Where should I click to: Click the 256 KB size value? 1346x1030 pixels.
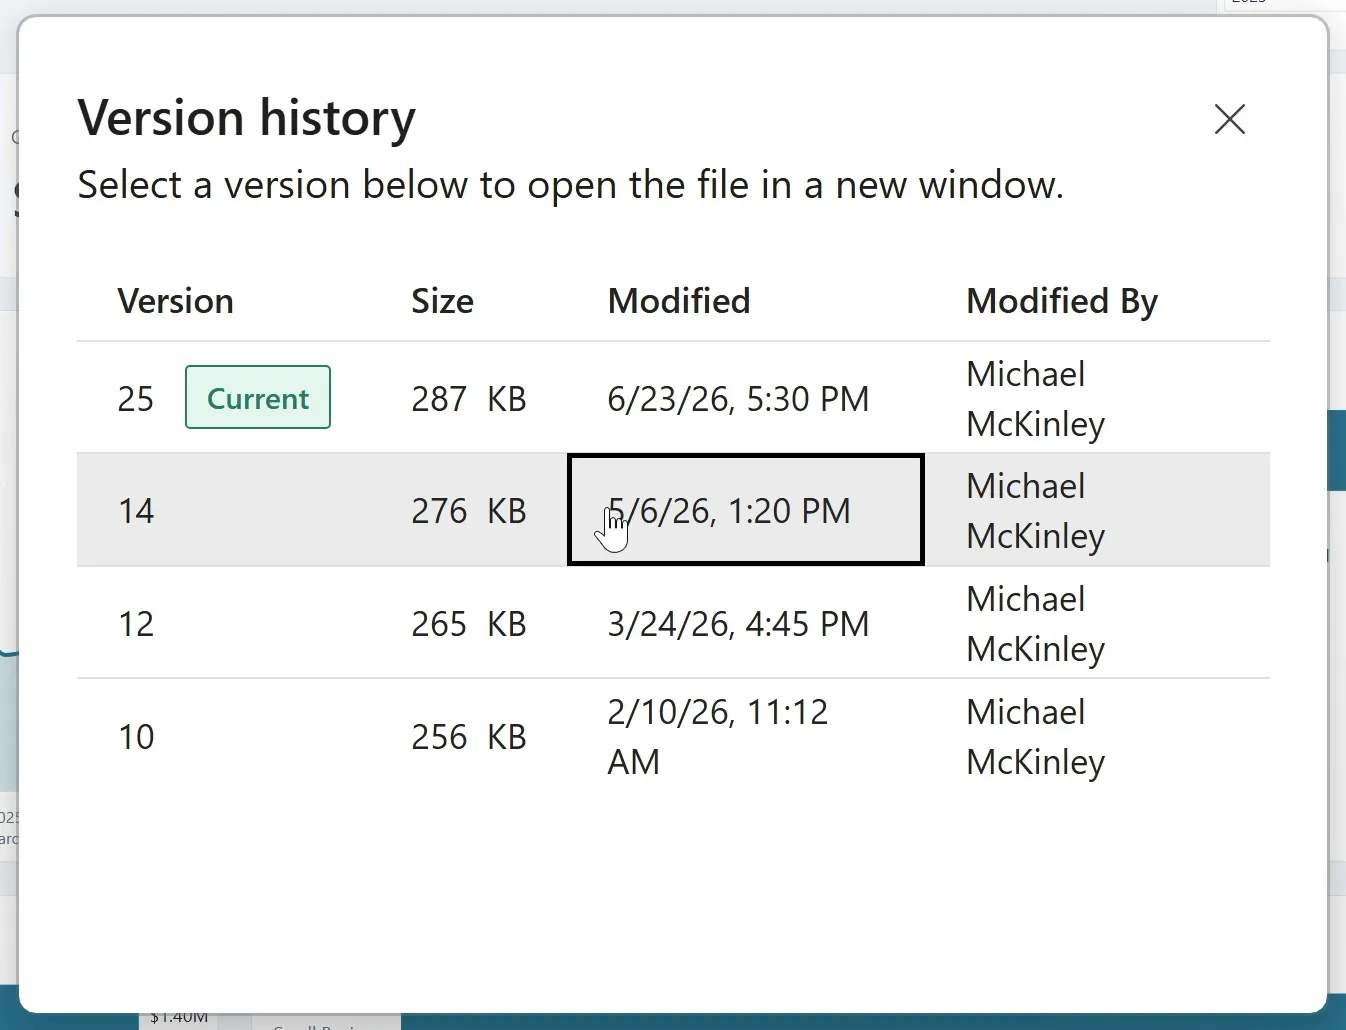click(469, 737)
